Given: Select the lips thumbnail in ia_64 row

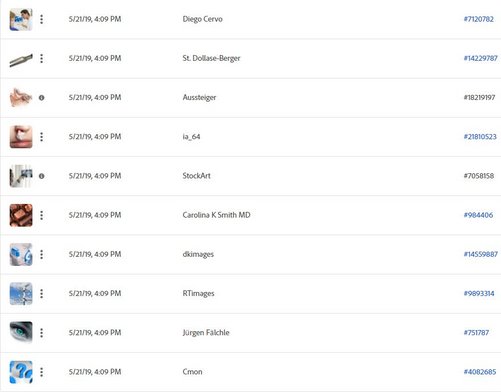Looking at the screenshot, I should tap(21, 137).
